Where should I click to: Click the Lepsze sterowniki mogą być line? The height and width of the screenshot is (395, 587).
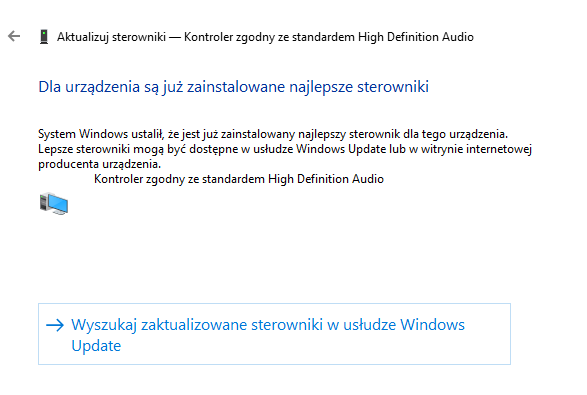coord(285,149)
